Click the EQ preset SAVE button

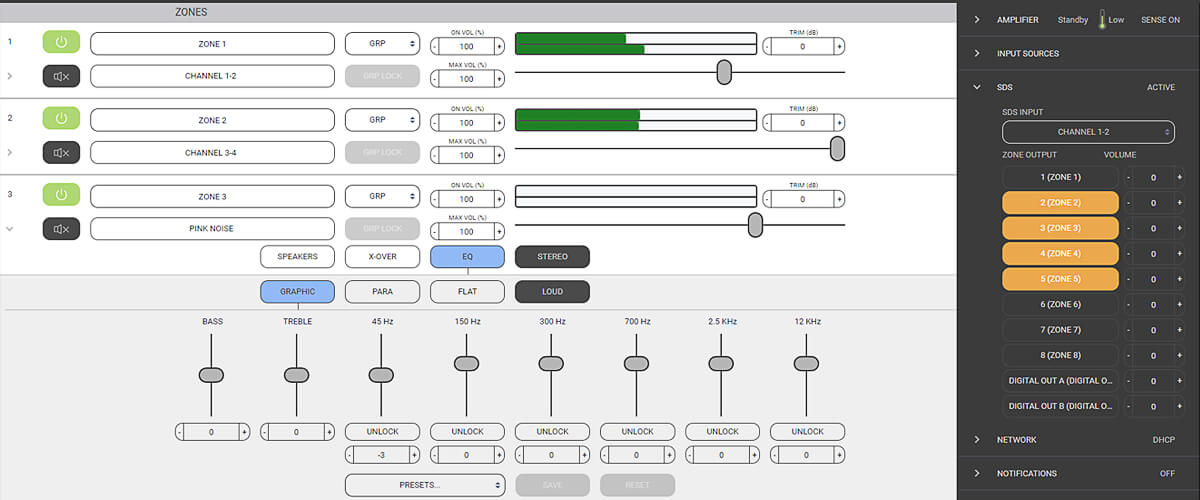click(552, 485)
